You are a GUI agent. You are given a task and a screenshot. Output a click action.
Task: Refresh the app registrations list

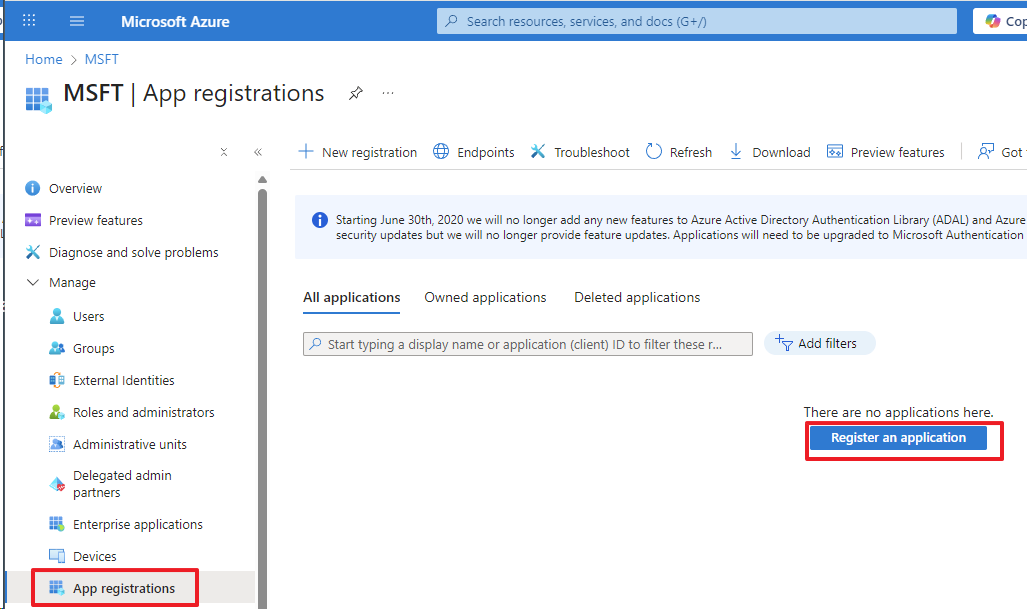point(678,152)
